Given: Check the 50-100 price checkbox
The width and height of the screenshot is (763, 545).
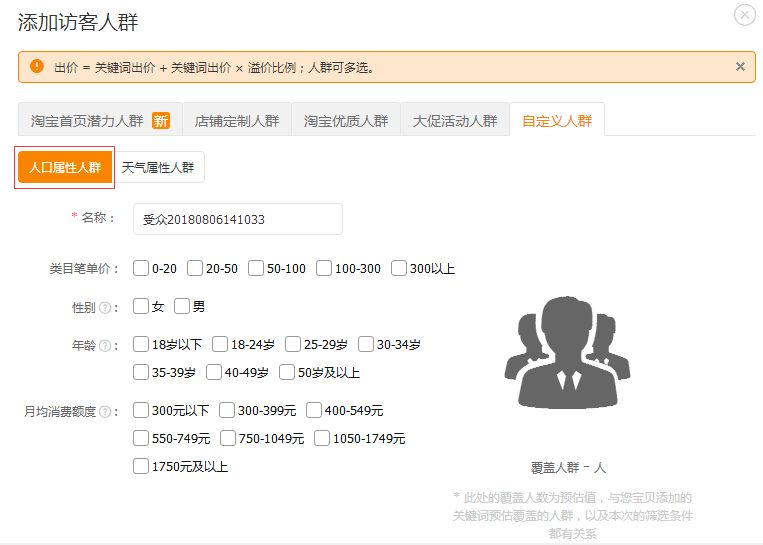Looking at the screenshot, I should point(255,268).
